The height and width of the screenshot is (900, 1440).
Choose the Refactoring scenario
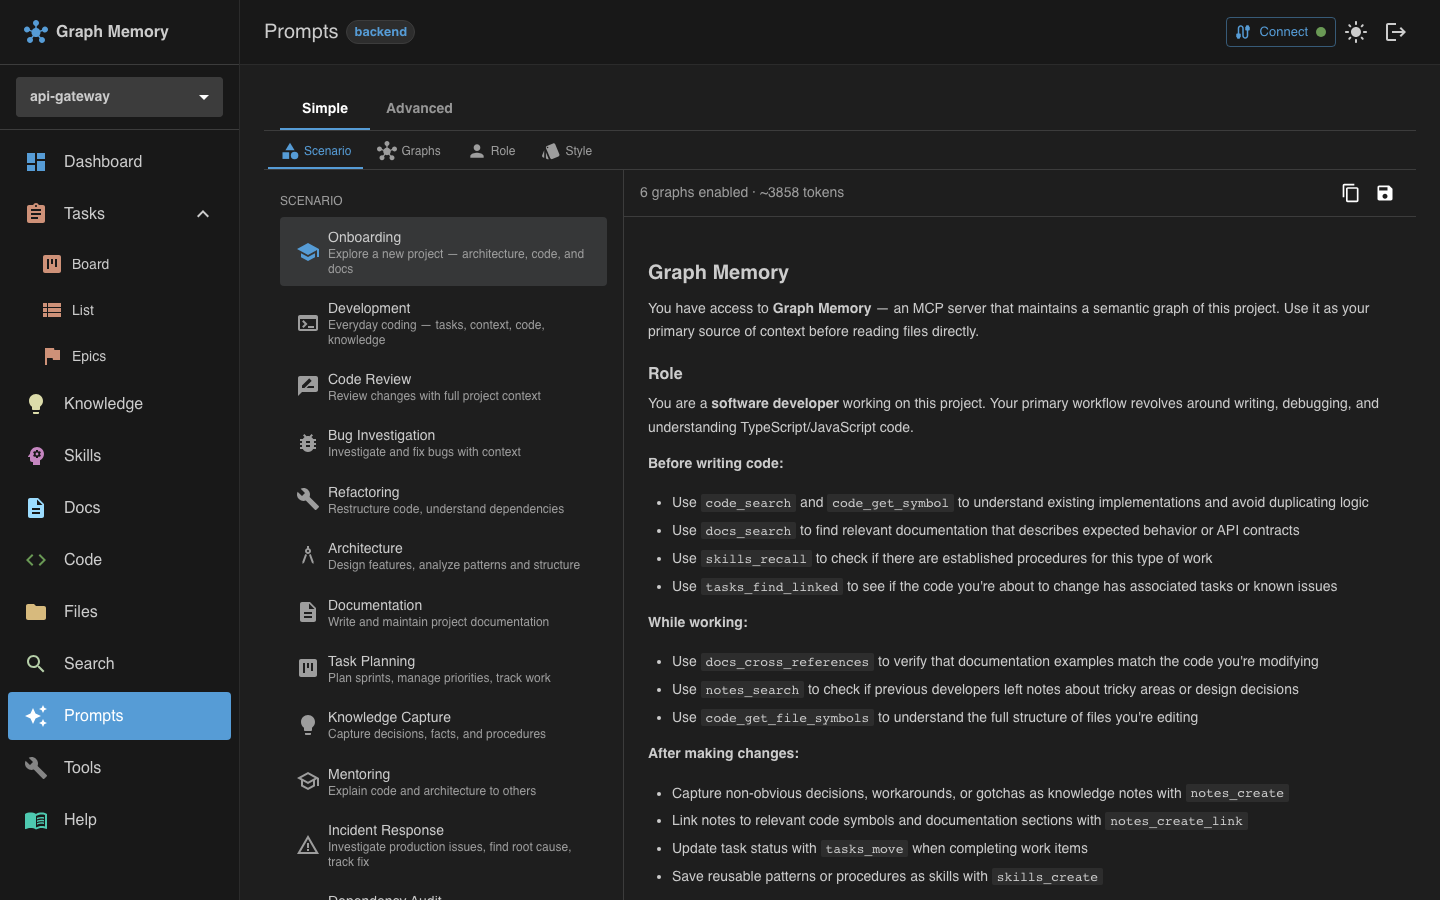443,500
